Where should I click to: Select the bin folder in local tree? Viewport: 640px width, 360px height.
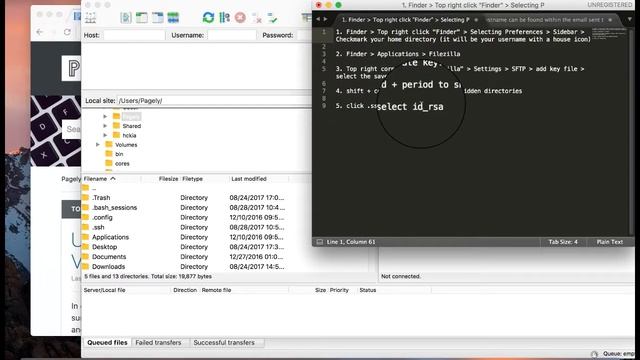[x=119, y=154]
